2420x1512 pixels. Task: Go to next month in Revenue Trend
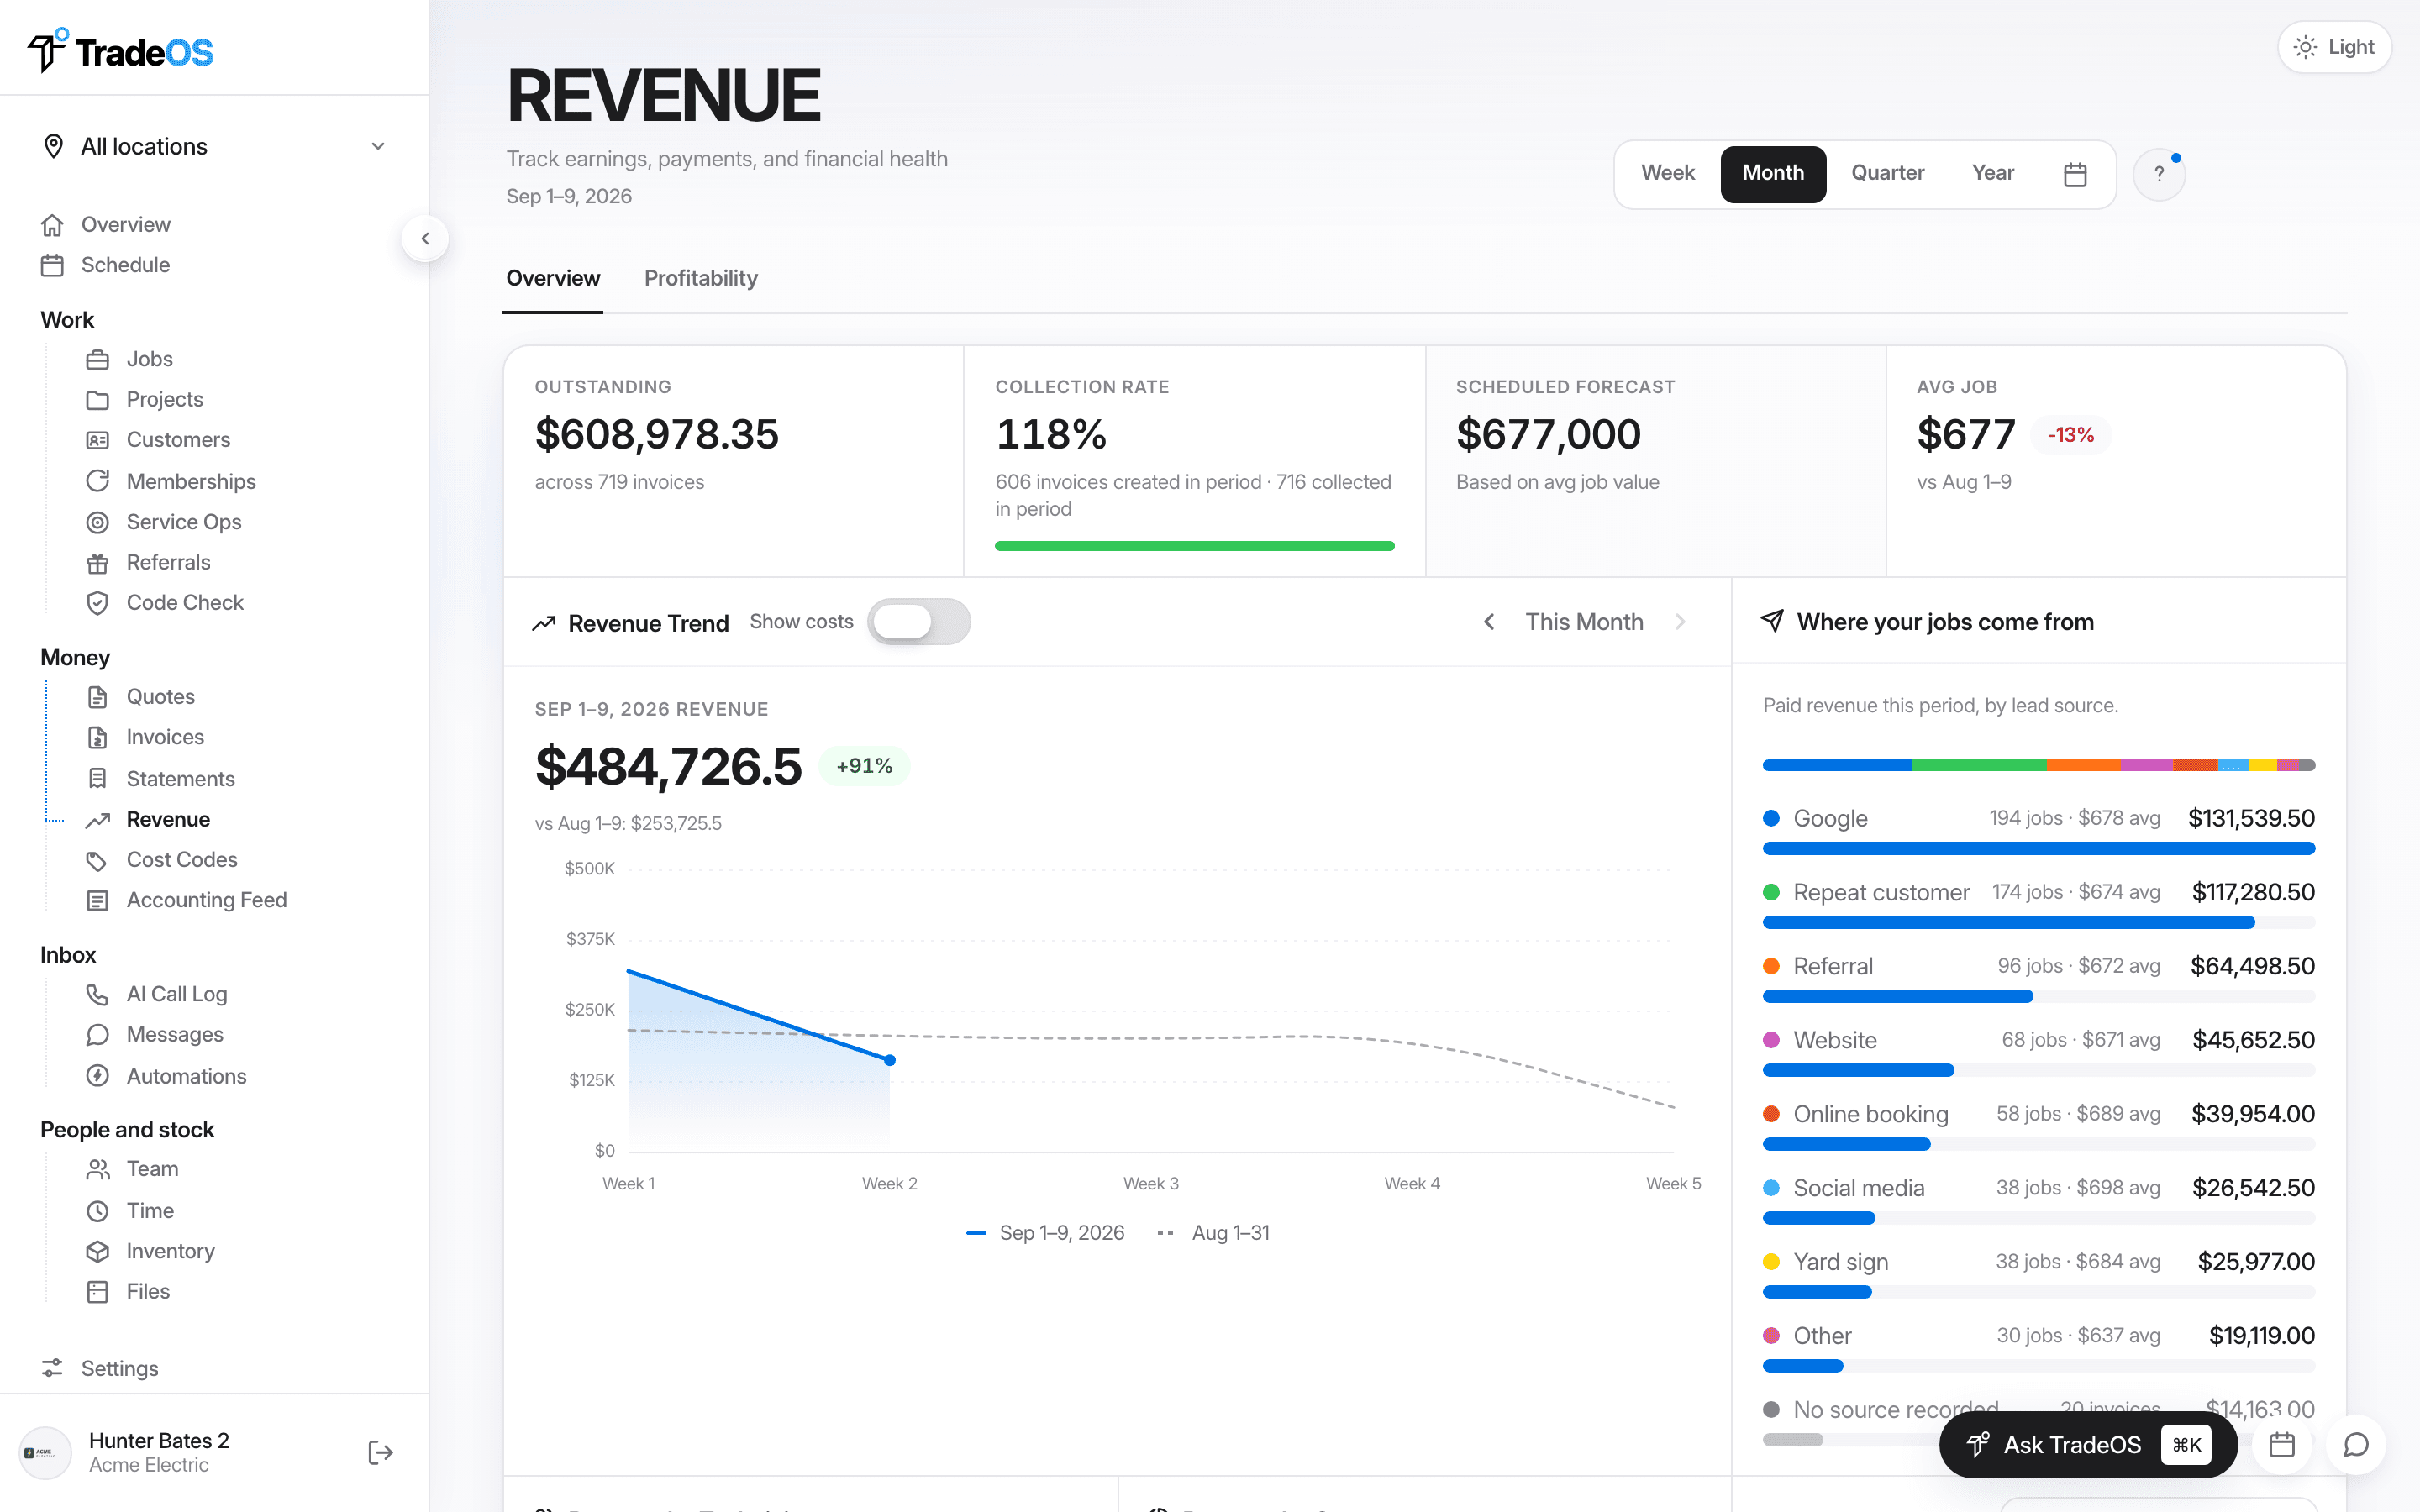[1680, 622]
